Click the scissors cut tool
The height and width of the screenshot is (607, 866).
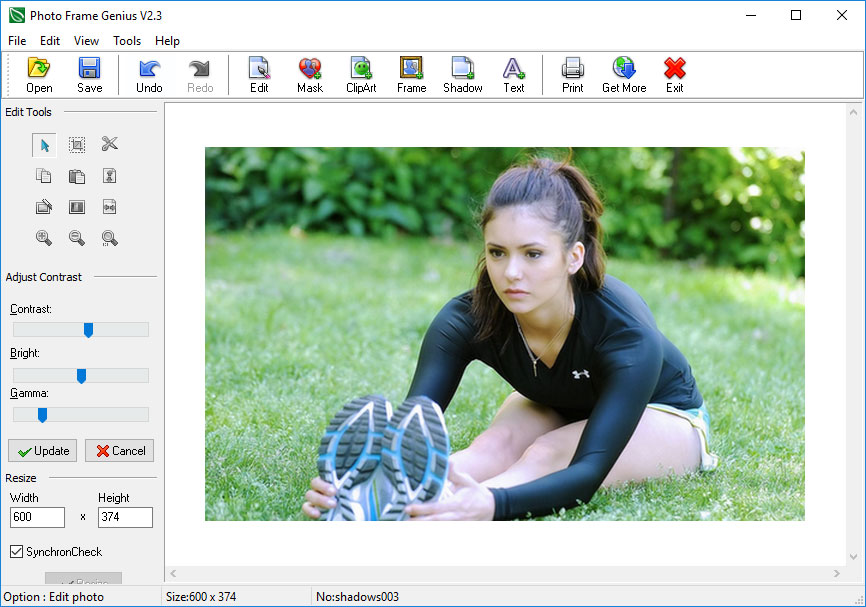(x=109, y=145)
